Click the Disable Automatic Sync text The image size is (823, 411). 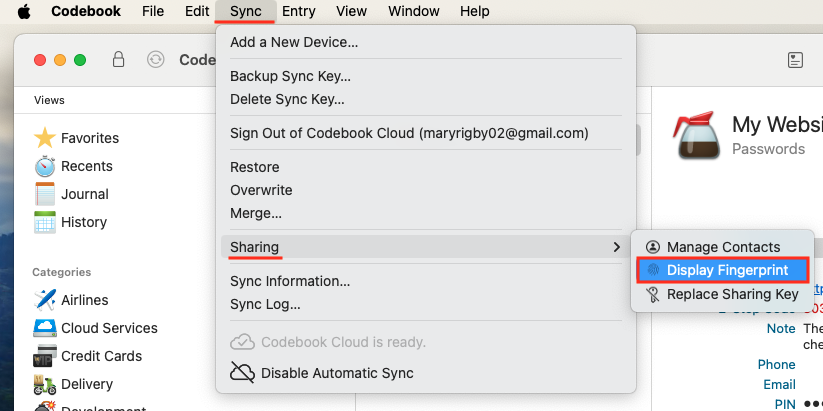pos(337,373)
